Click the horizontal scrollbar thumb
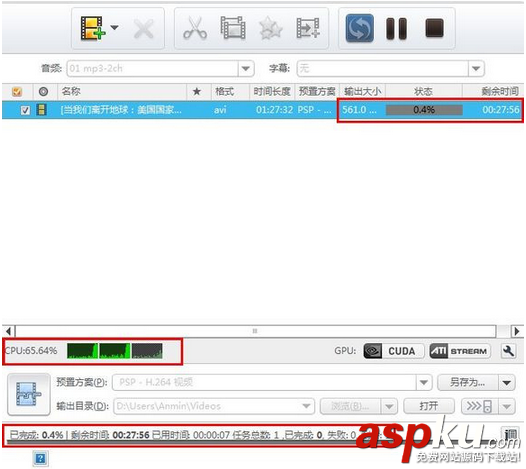 255,331
